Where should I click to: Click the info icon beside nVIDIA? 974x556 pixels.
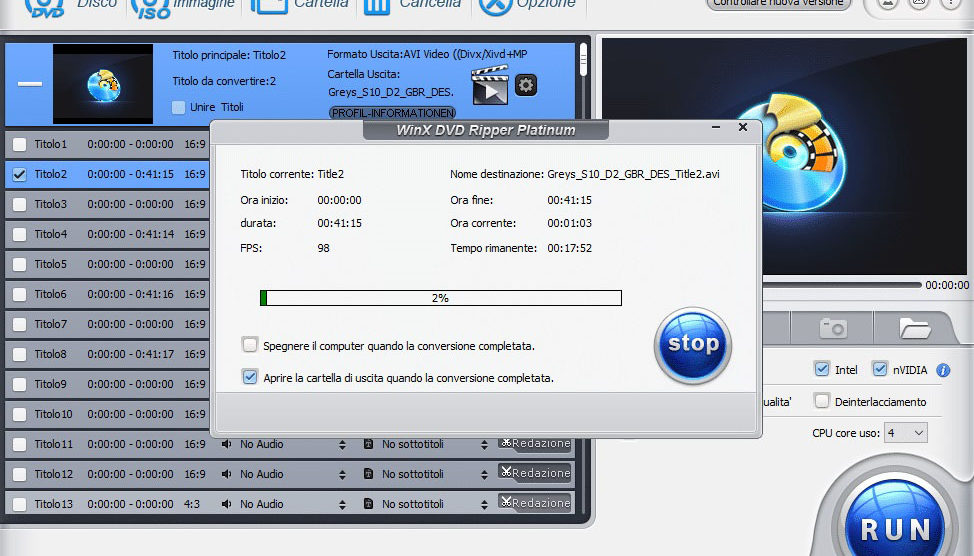click(943, 370)
